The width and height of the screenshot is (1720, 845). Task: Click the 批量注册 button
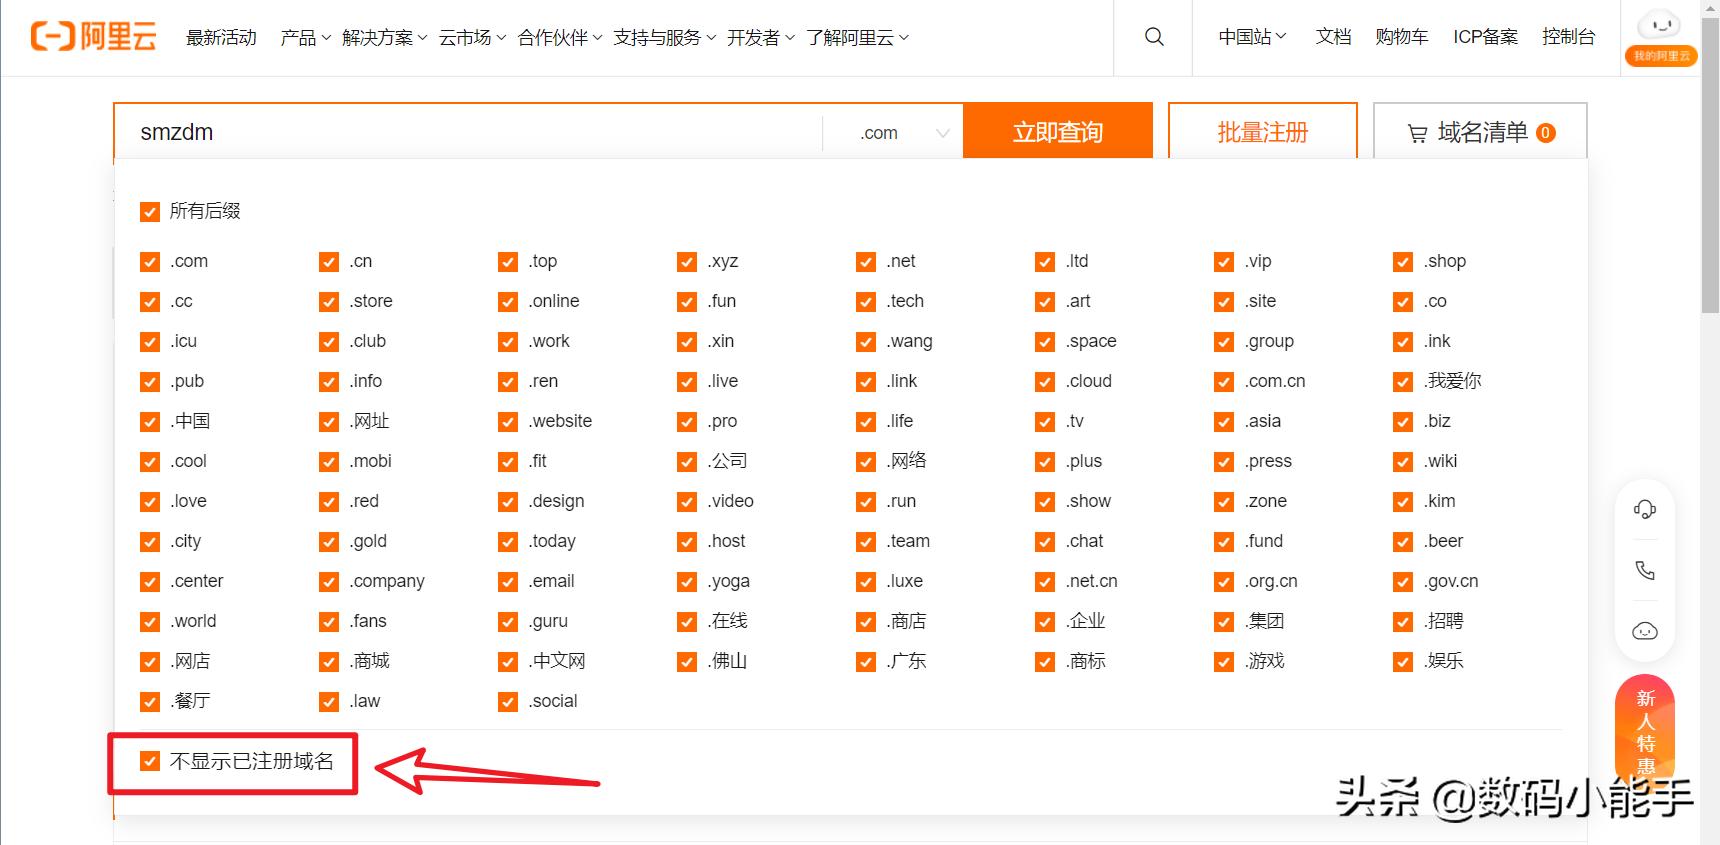1262,132
